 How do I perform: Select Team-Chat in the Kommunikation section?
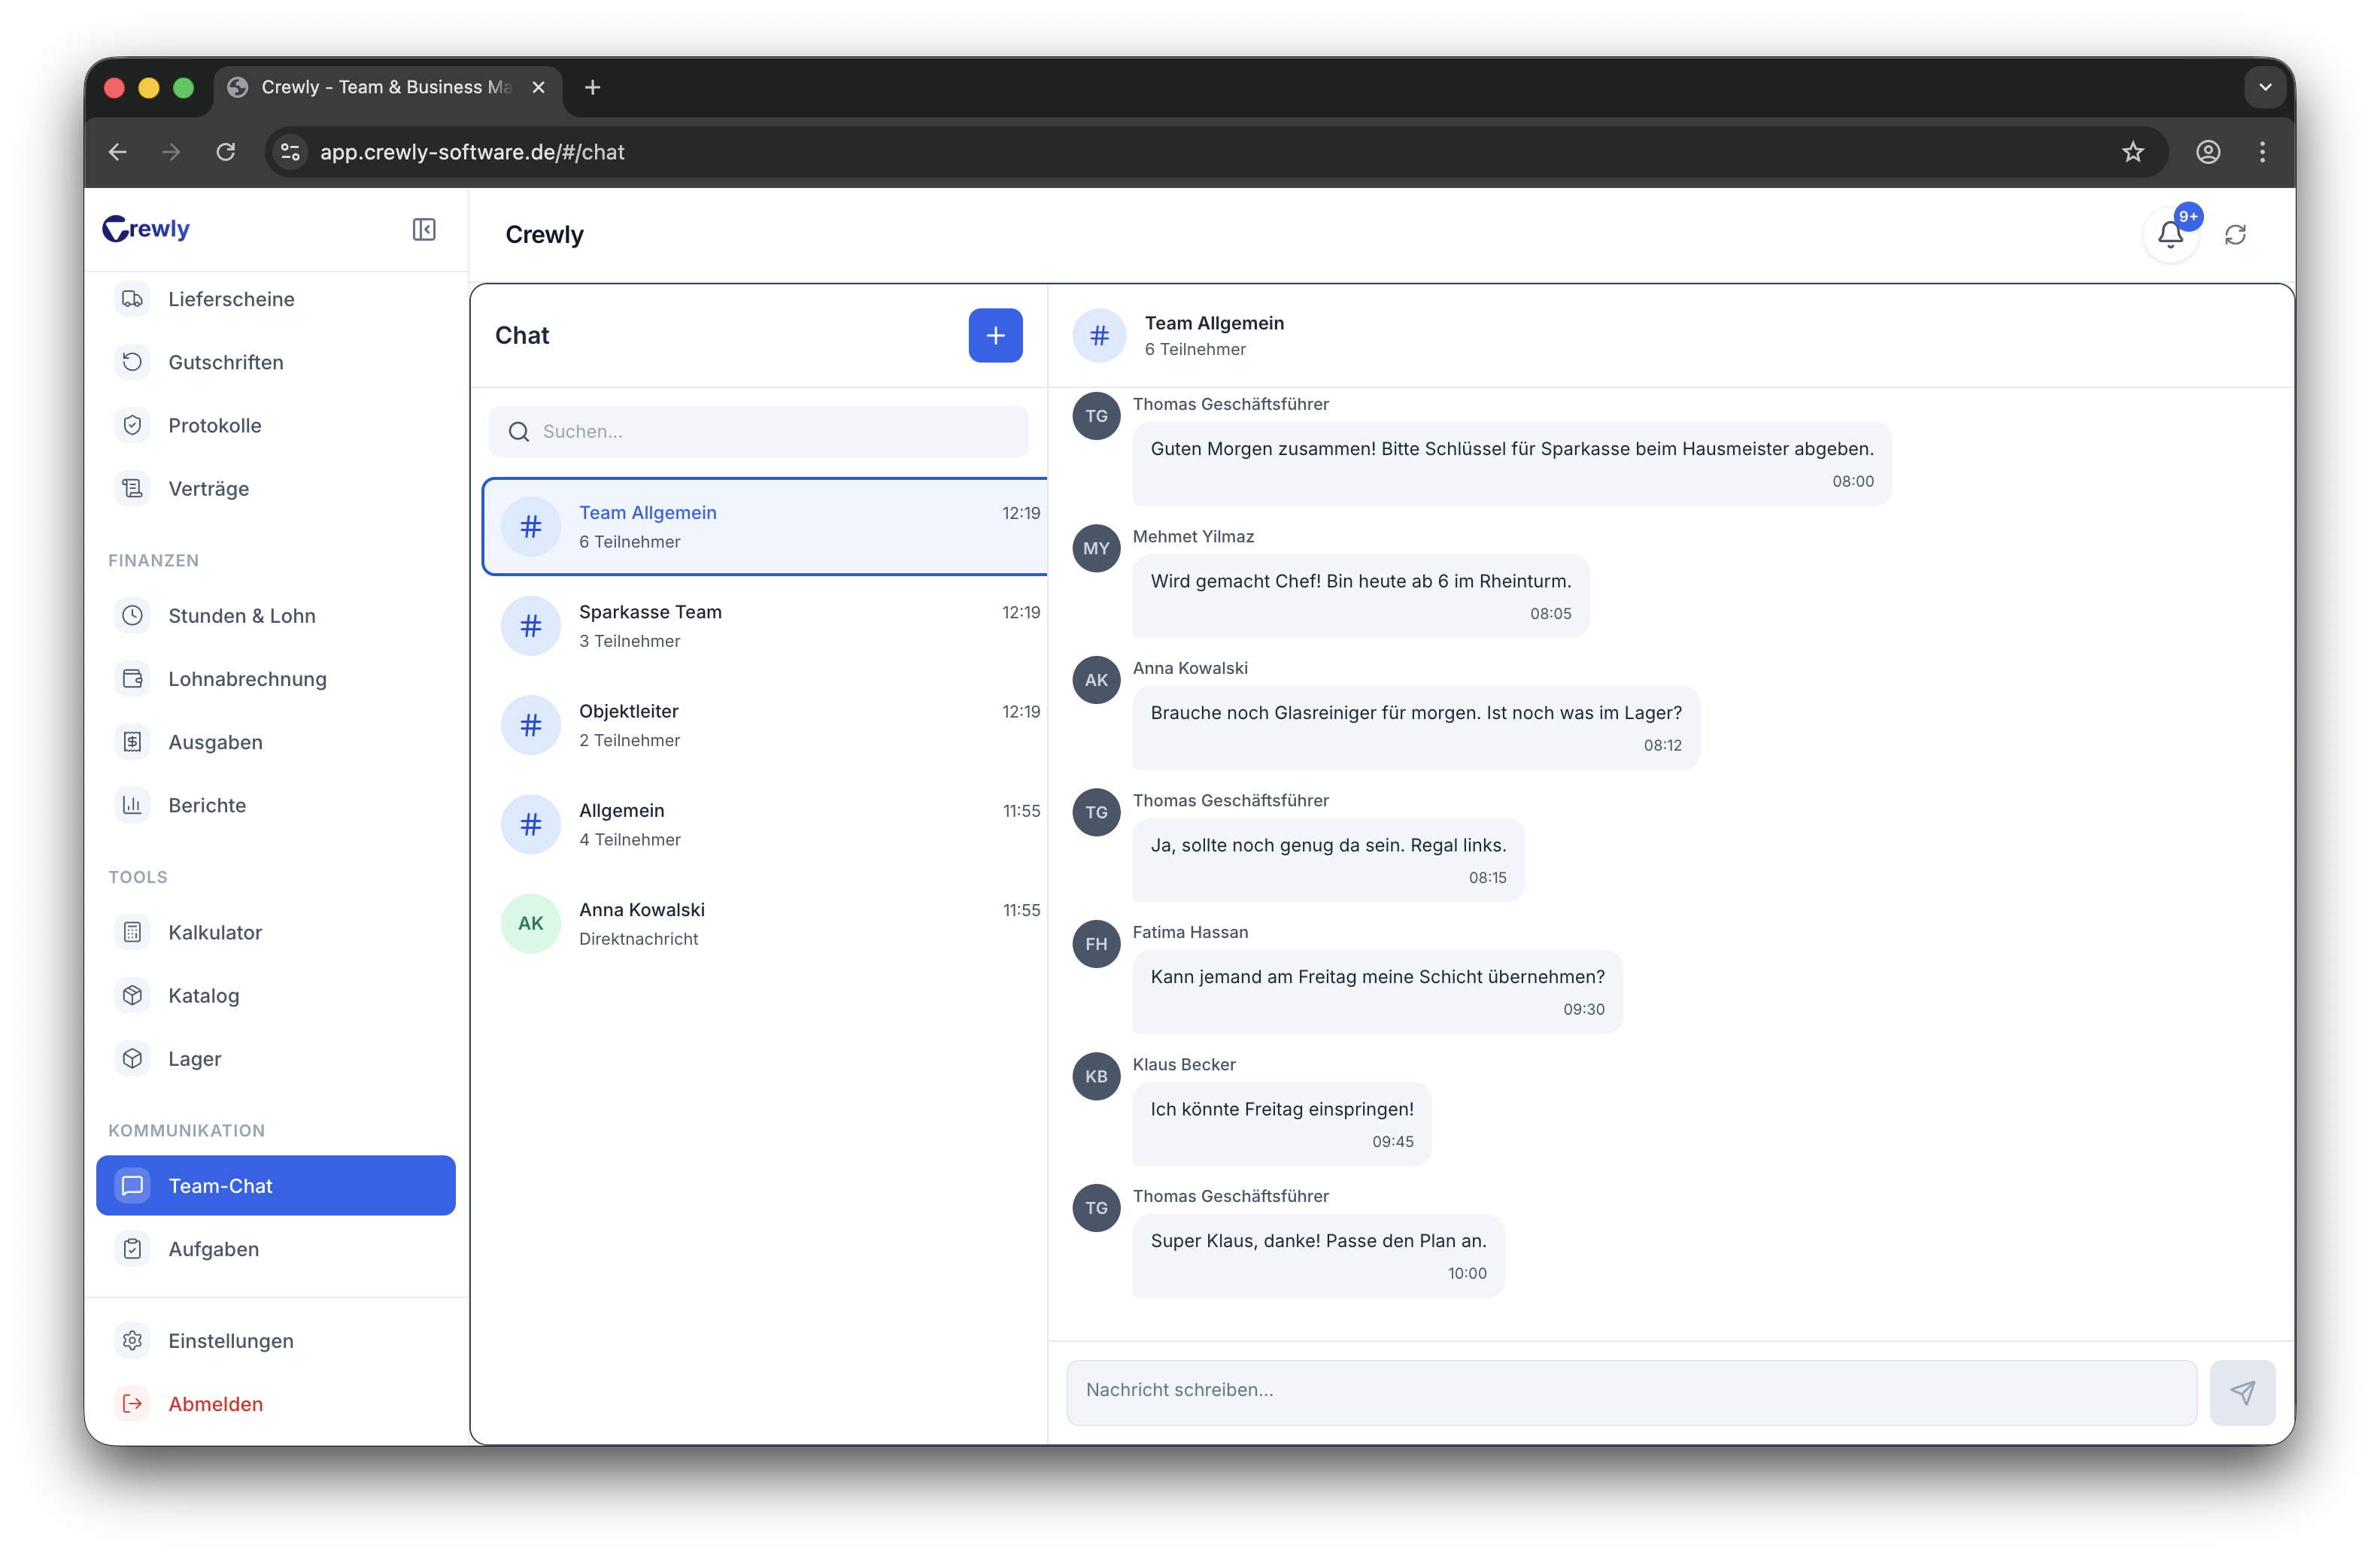pyautogui.click(x=220, y=1185)
